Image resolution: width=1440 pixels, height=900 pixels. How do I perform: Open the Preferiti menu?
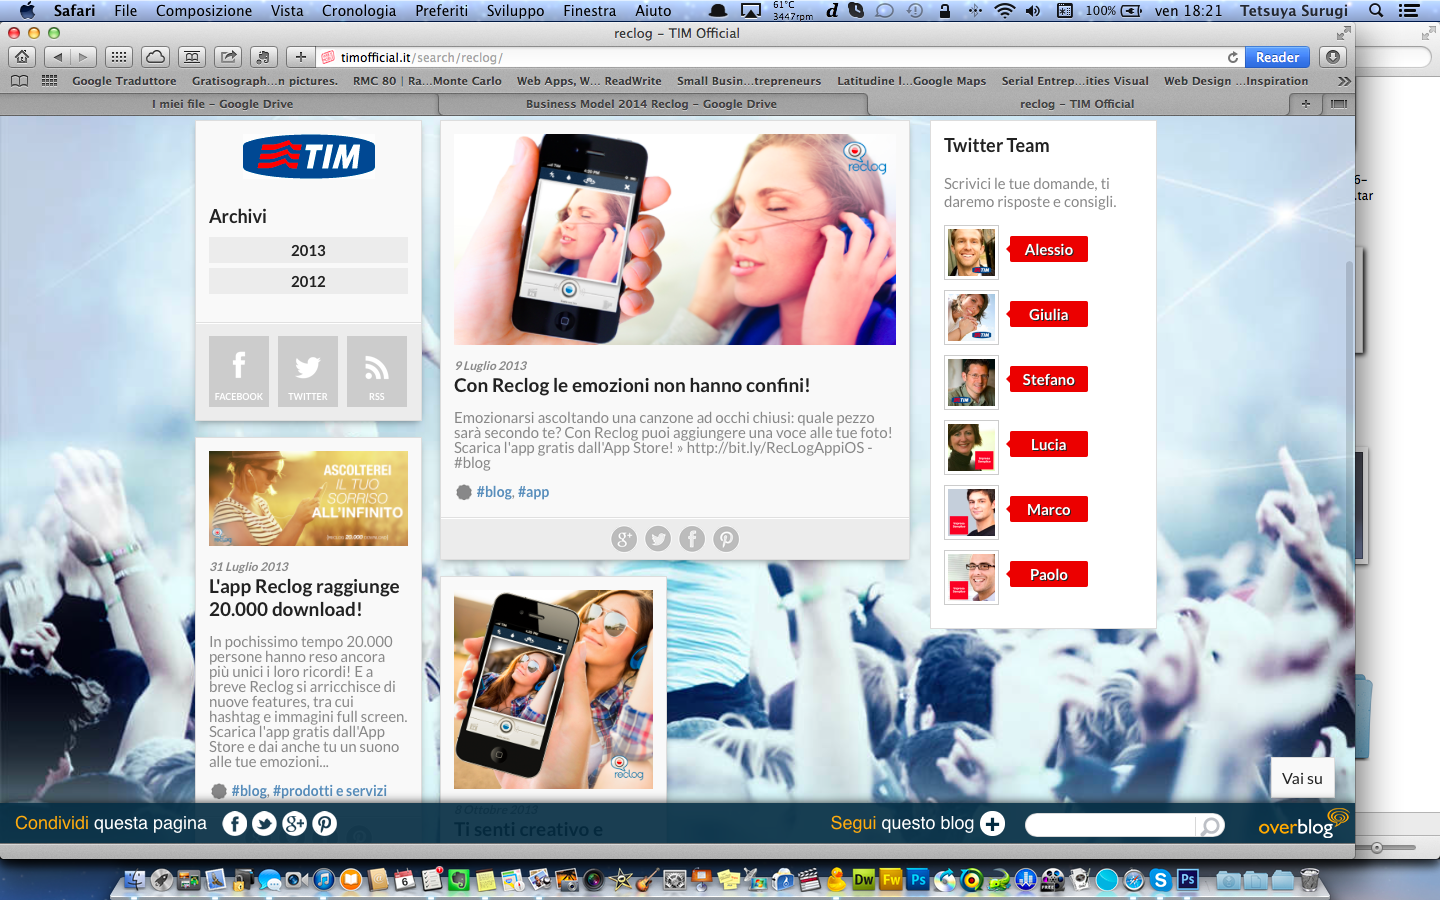(x=441, y=10)
